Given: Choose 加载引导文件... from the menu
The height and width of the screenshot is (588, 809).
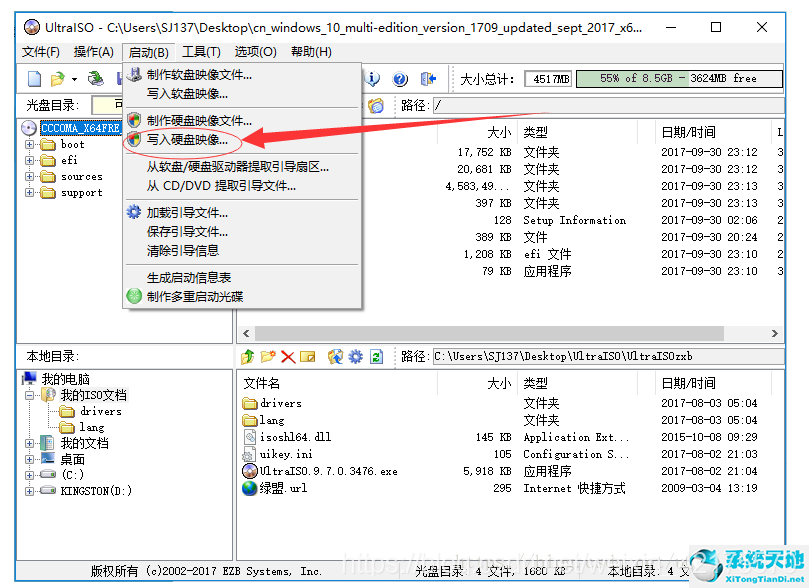Looking at the screenshot, I should (x=187, y=213).
